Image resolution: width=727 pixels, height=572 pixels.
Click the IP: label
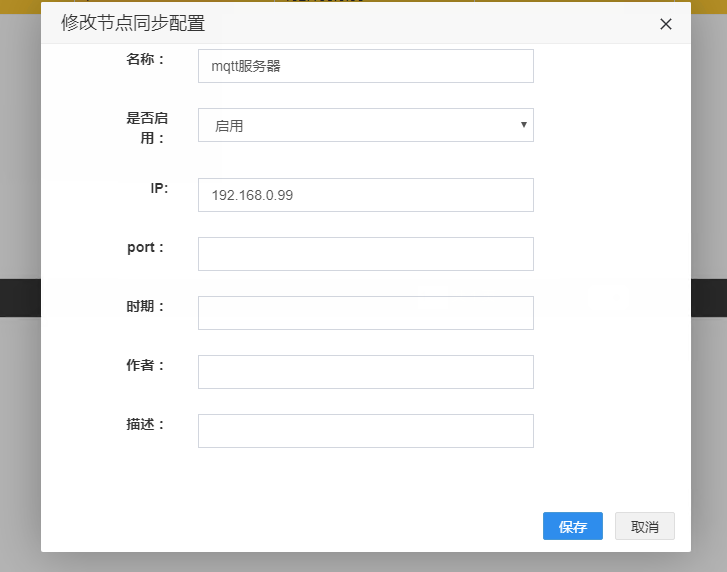[159, 188]
